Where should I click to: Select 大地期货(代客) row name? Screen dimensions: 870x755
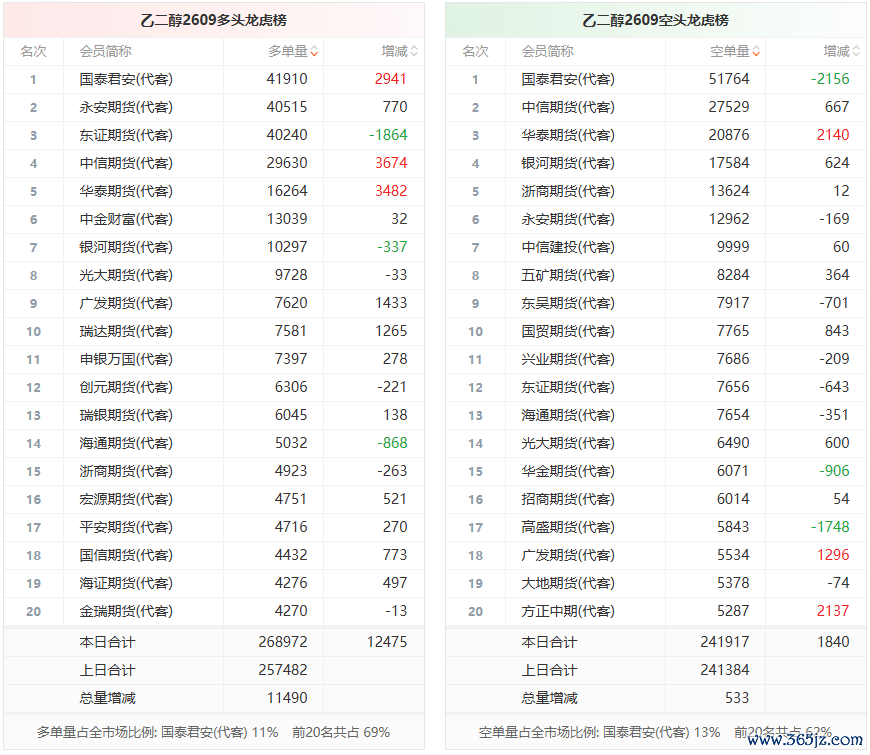pos(568,583)
